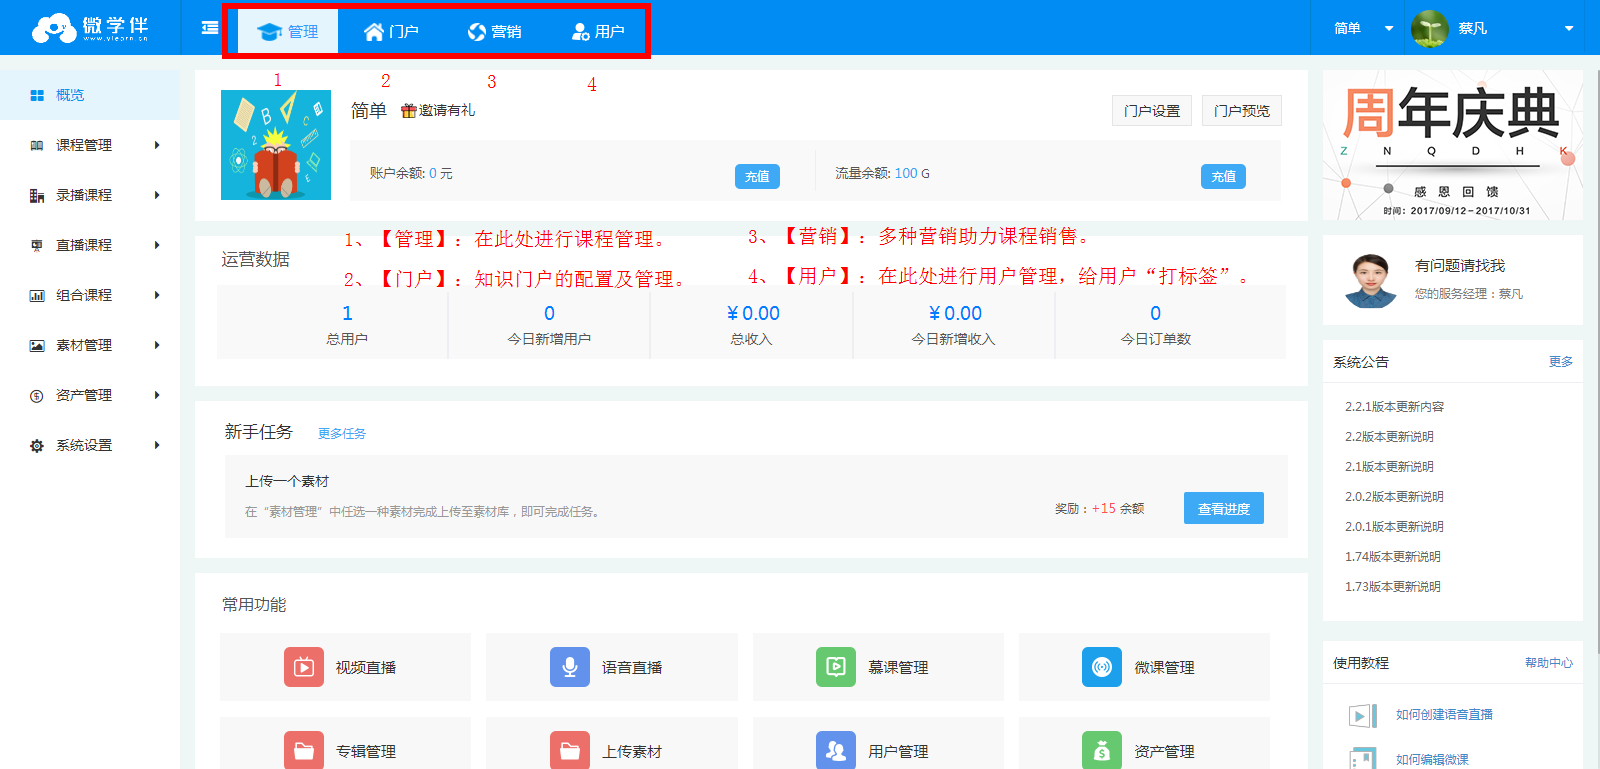This screenshot has width=1600, height=769.
Task: Open the blue 微课管理 icon
Action: (1102, 667)
